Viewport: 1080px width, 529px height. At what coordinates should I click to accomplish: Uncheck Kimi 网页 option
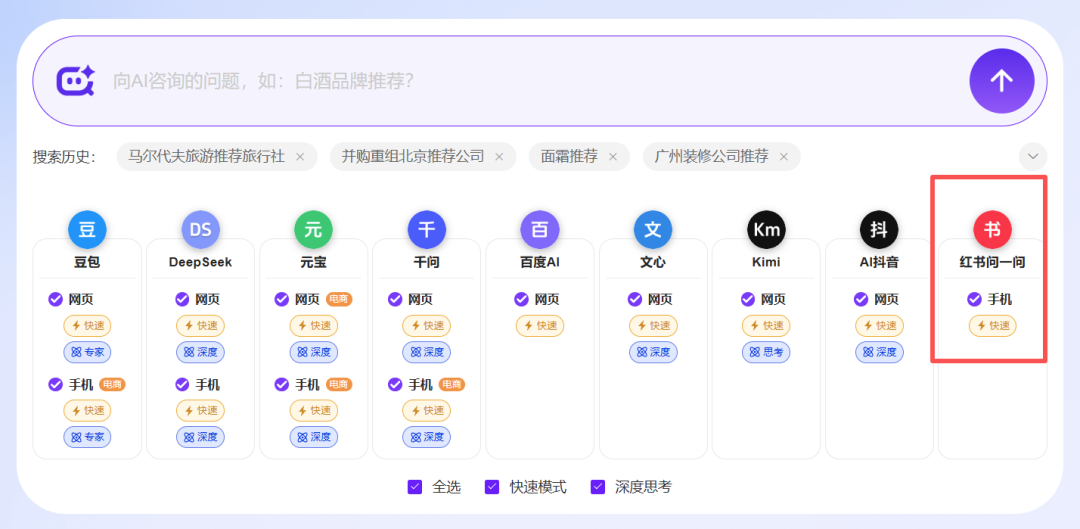(747, 299)
